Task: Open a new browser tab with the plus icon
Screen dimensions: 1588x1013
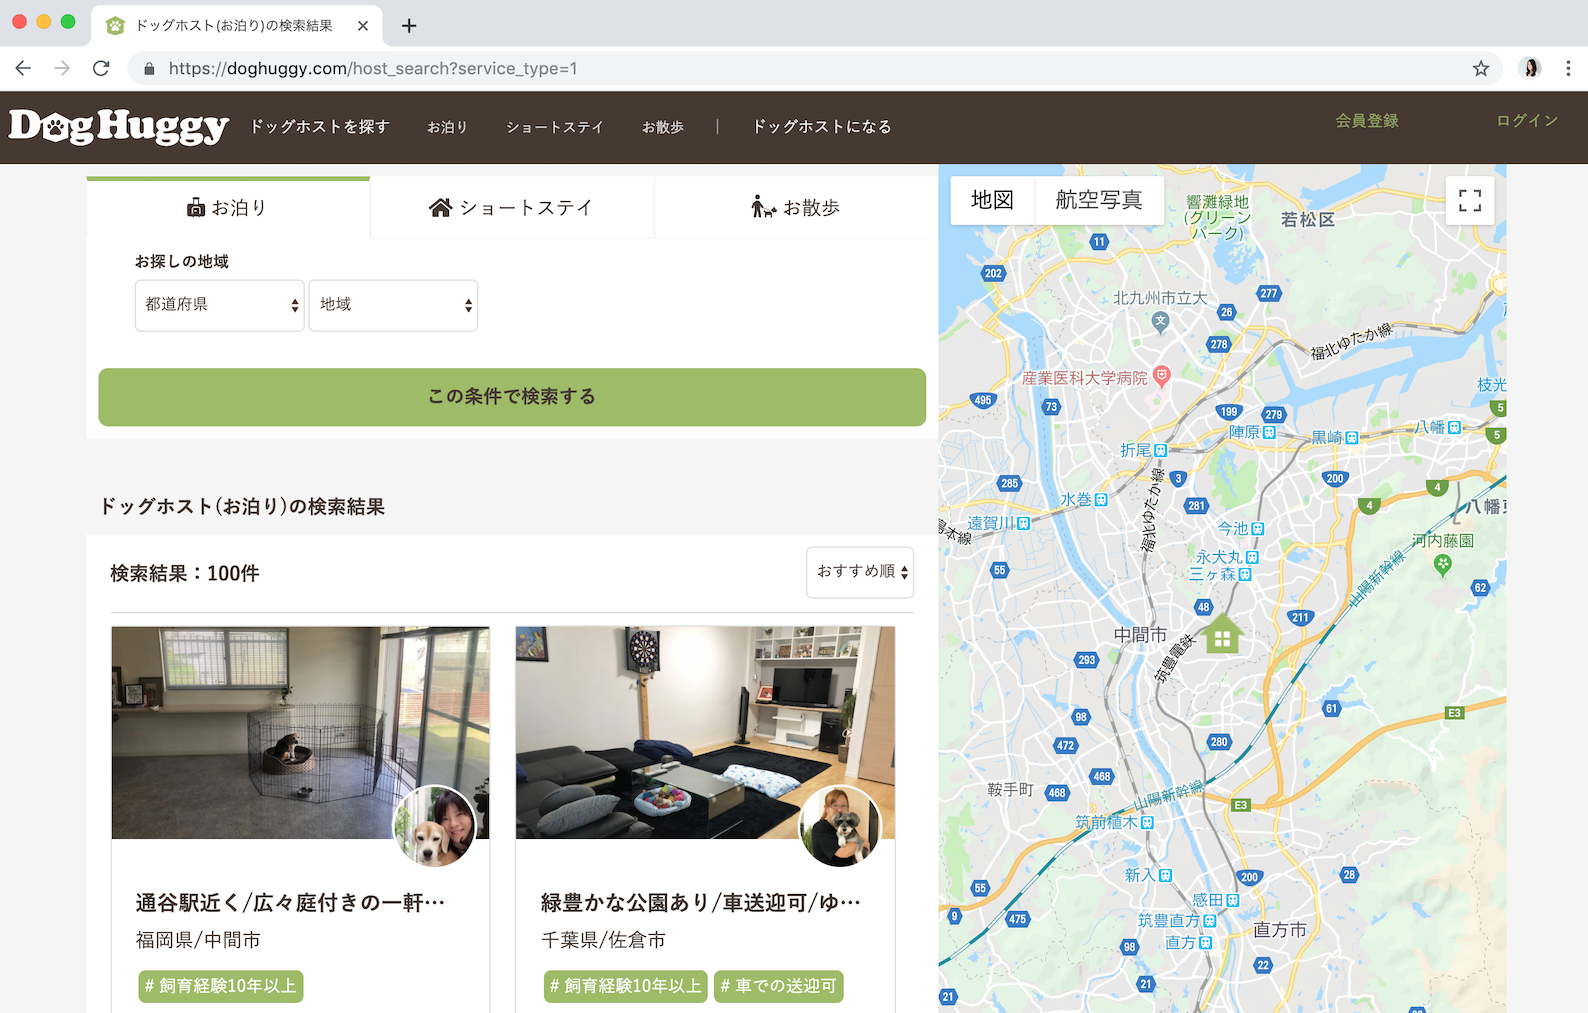Action: point(409,26)
